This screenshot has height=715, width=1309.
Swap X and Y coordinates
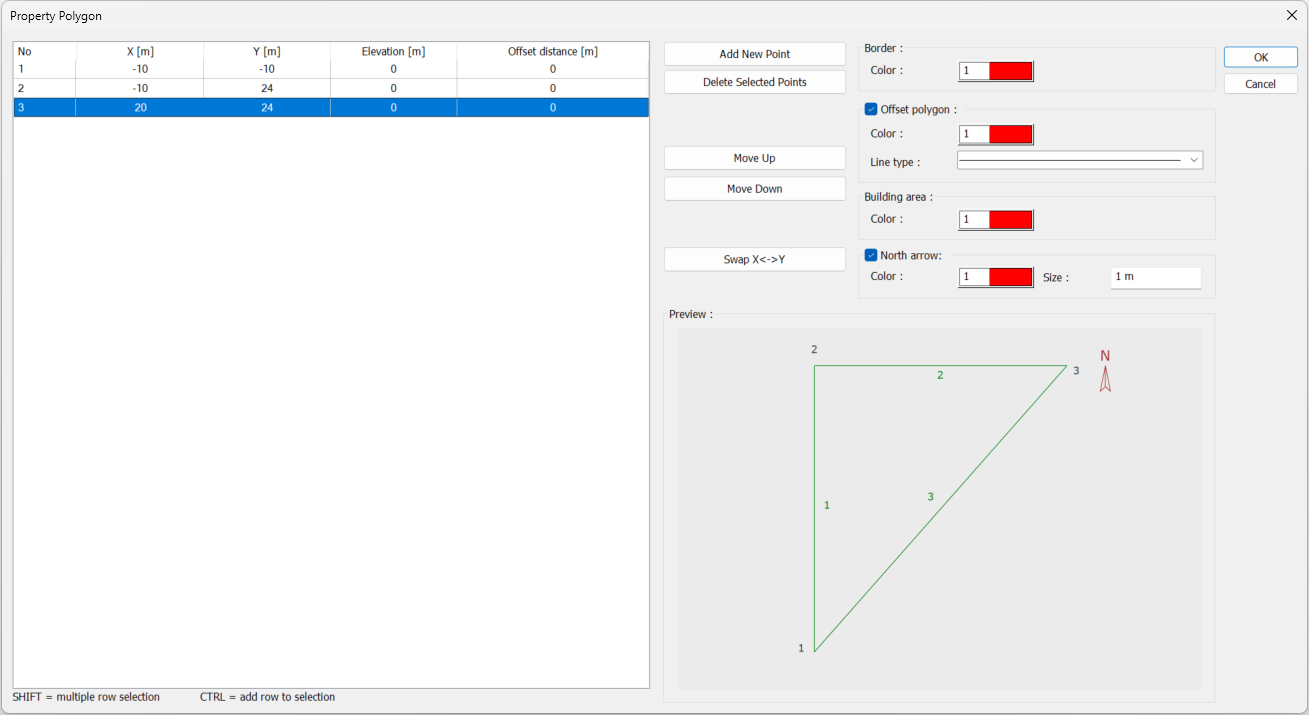click(754, 259)
